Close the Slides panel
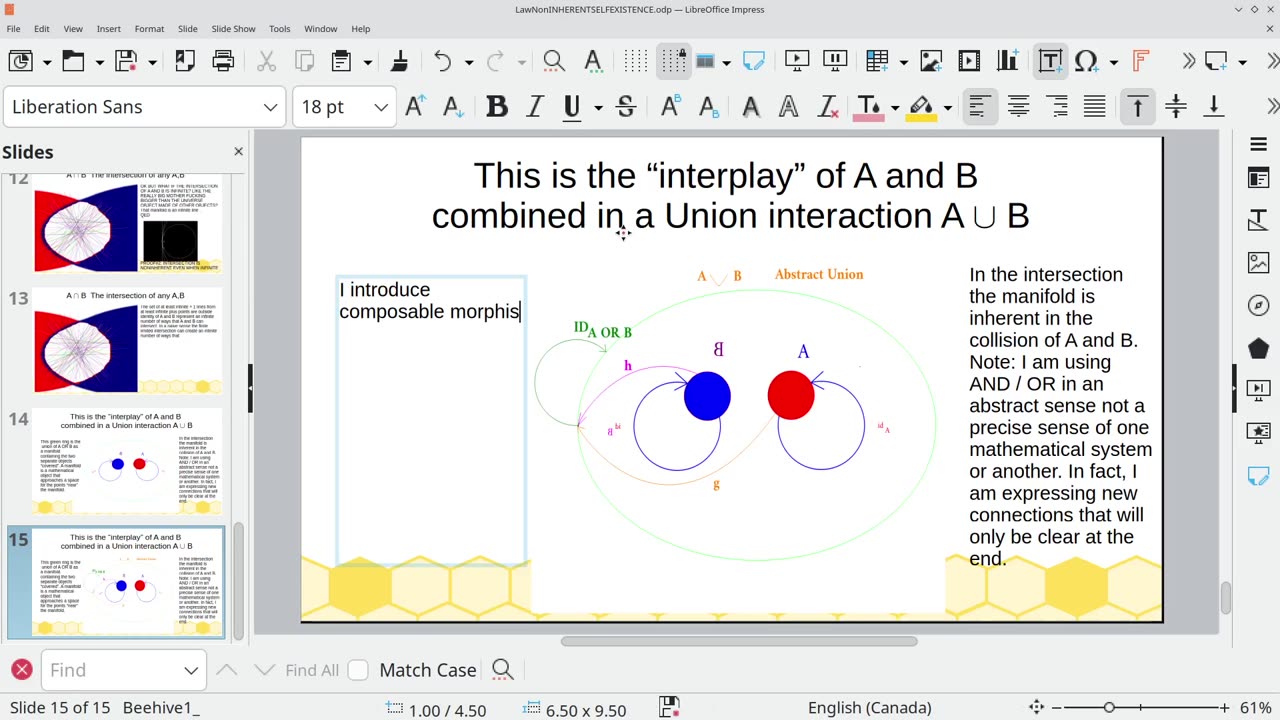1280x720 pixels. [x=238, y=151]
